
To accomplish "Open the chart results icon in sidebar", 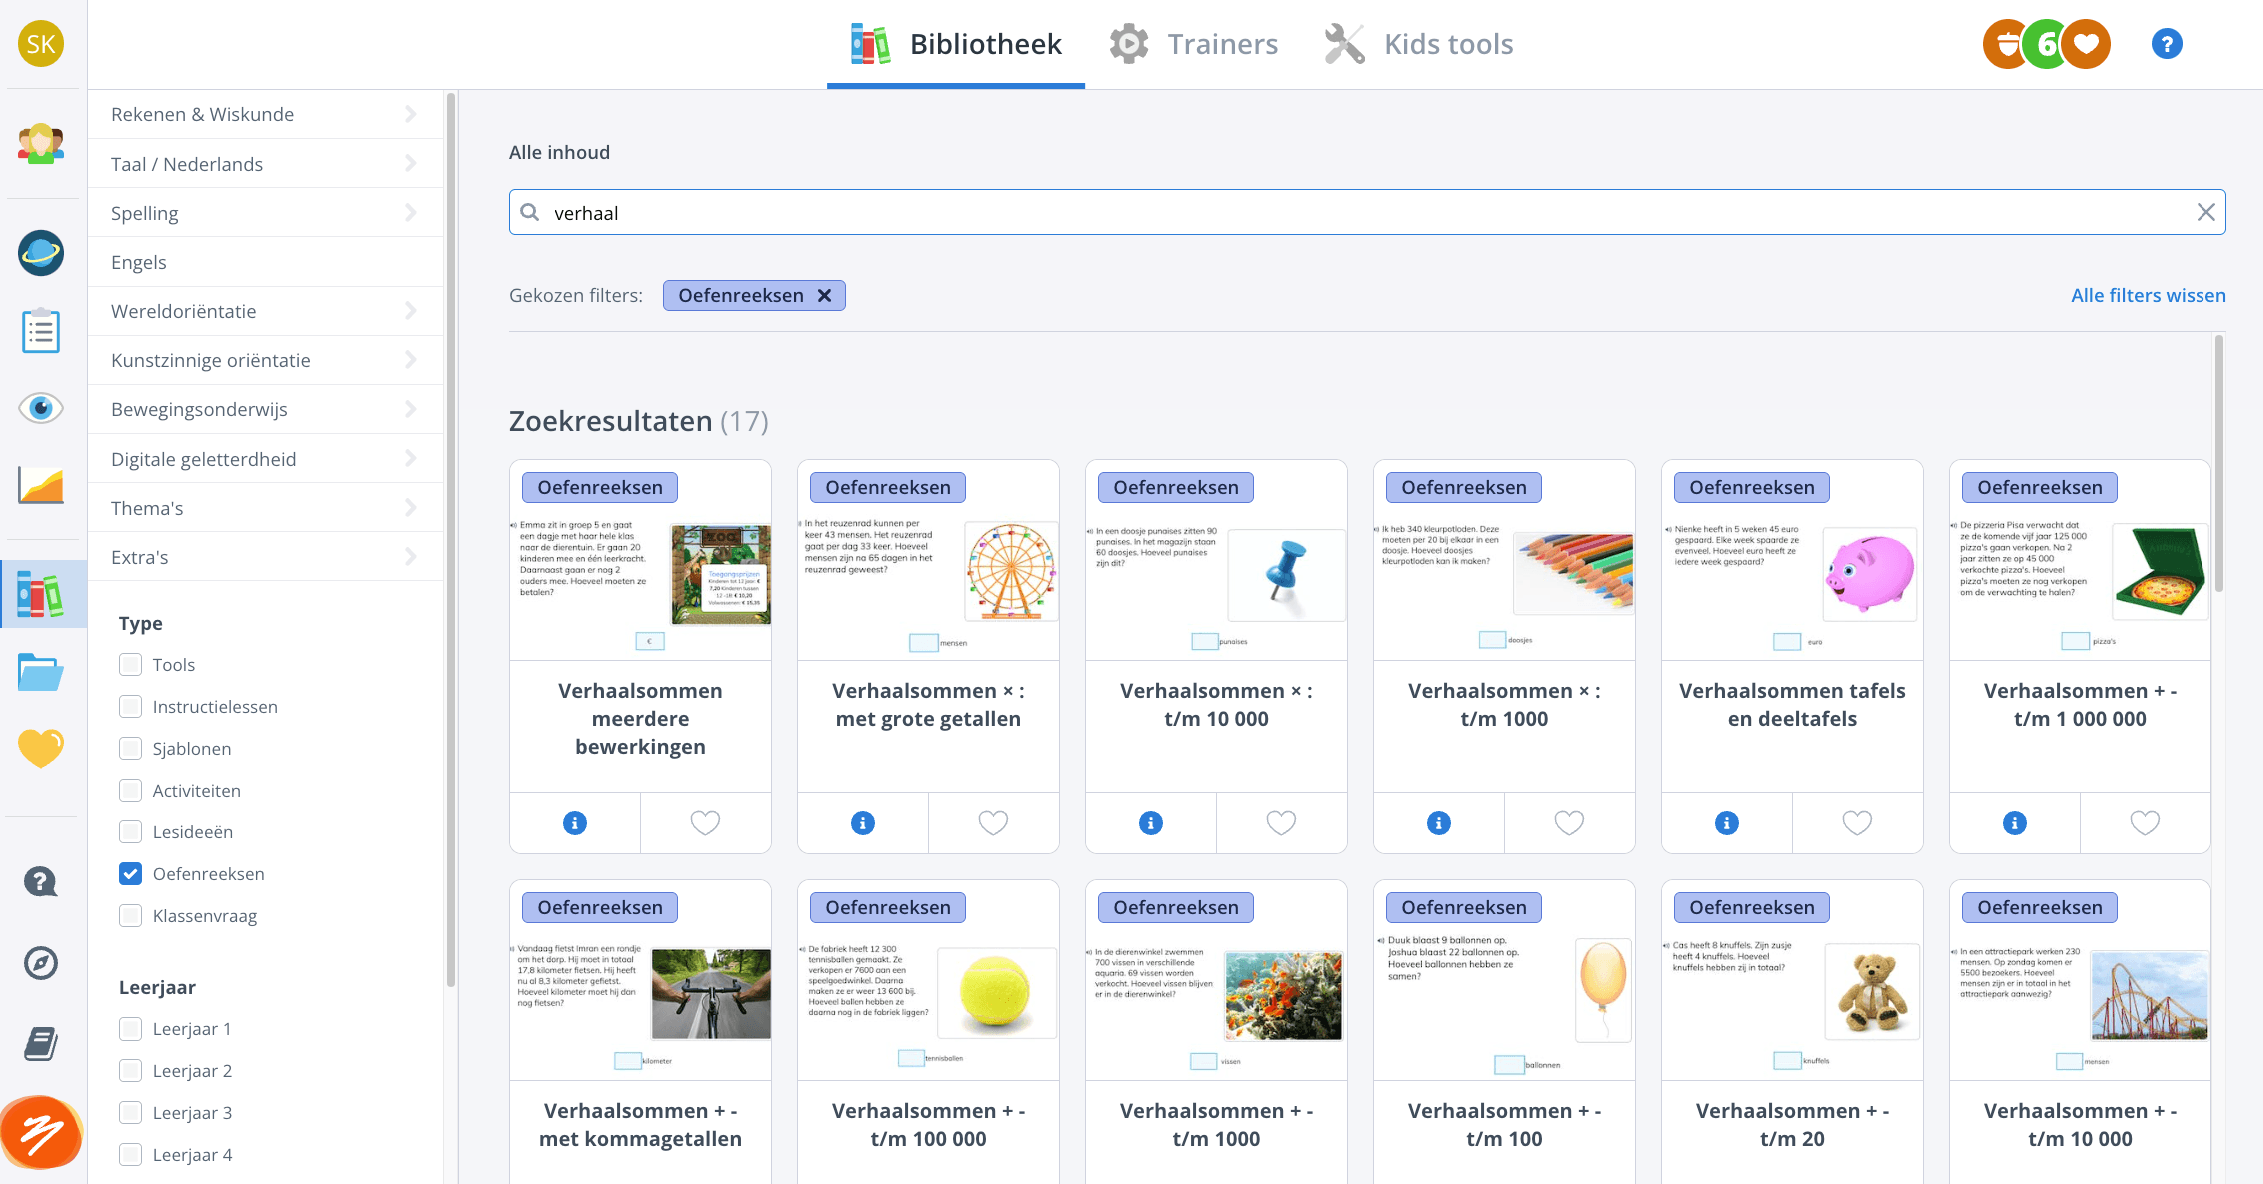I will coord(41,486).
